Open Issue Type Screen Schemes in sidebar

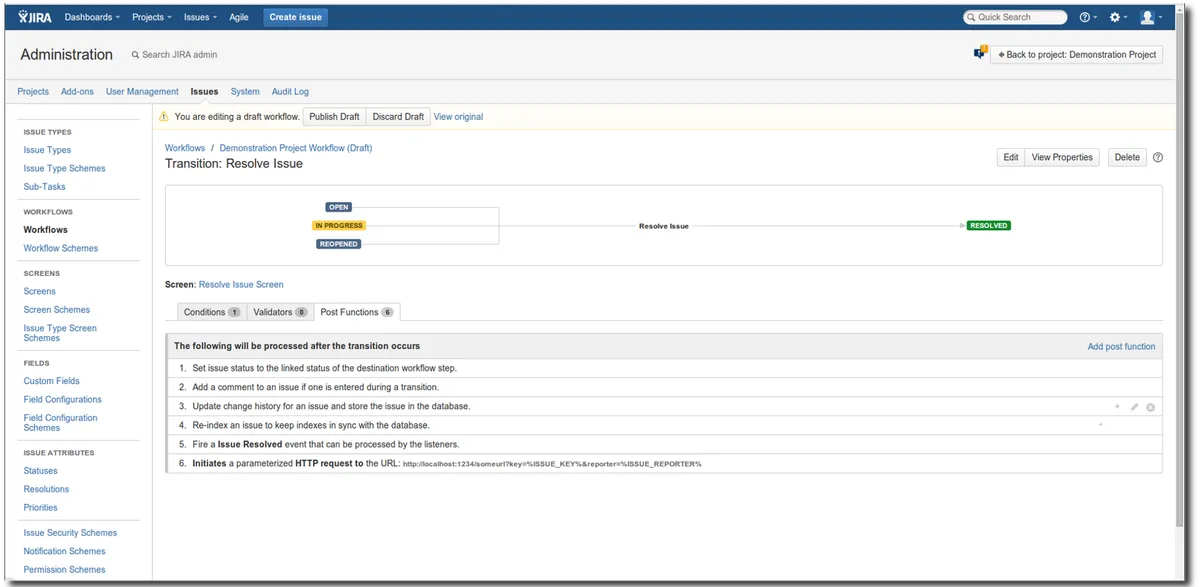pyautogui.click(x=60, y=333)
